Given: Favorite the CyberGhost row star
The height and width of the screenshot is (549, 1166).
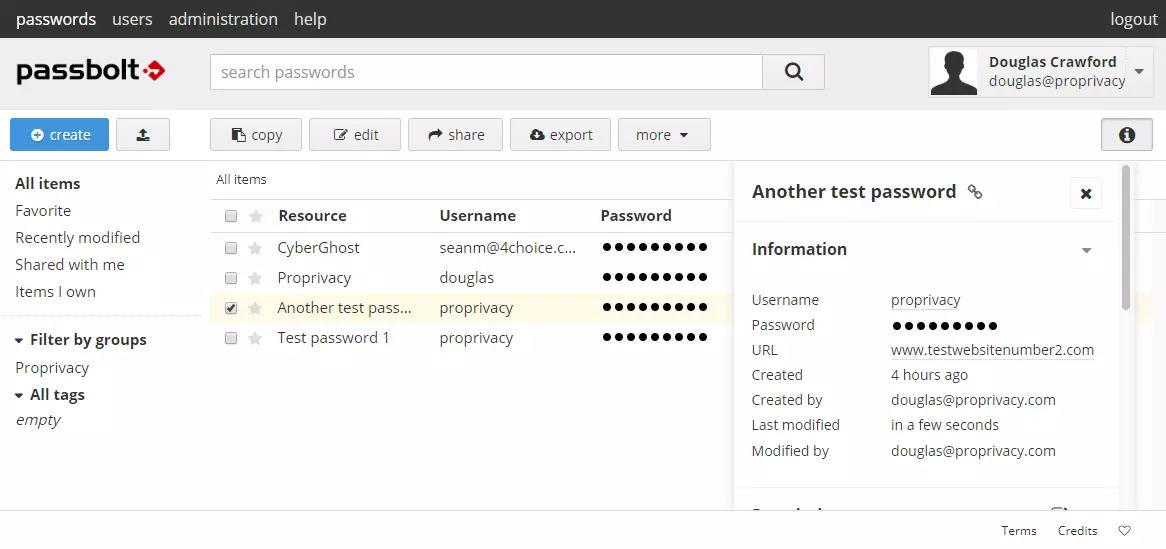Looking at the screenshot, I should (255, 248).
